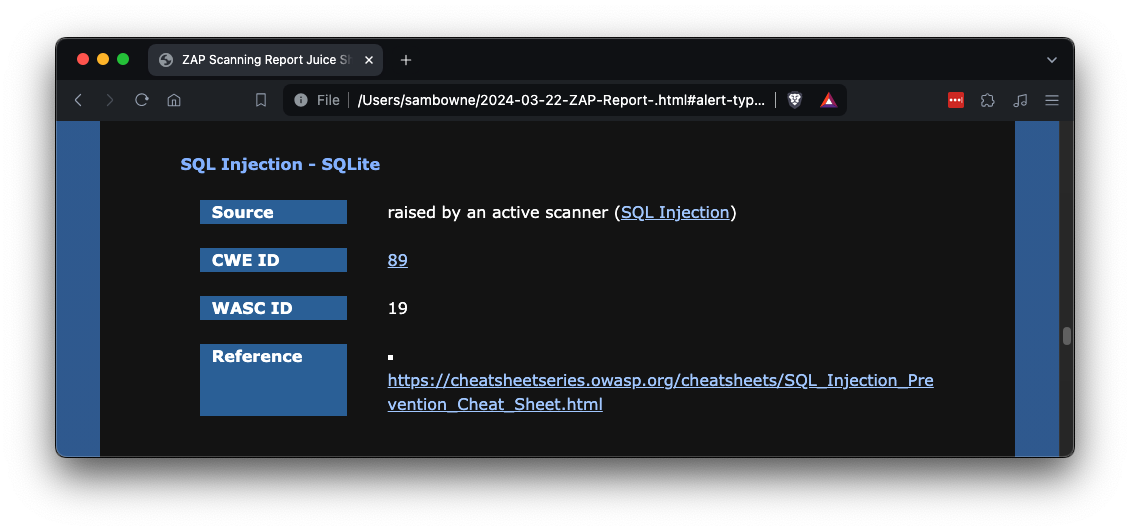The width and height of the screenshot is (1130, 531).
Task: Open the Extensions puzzle icon
Action: click(x=988, y=100)
